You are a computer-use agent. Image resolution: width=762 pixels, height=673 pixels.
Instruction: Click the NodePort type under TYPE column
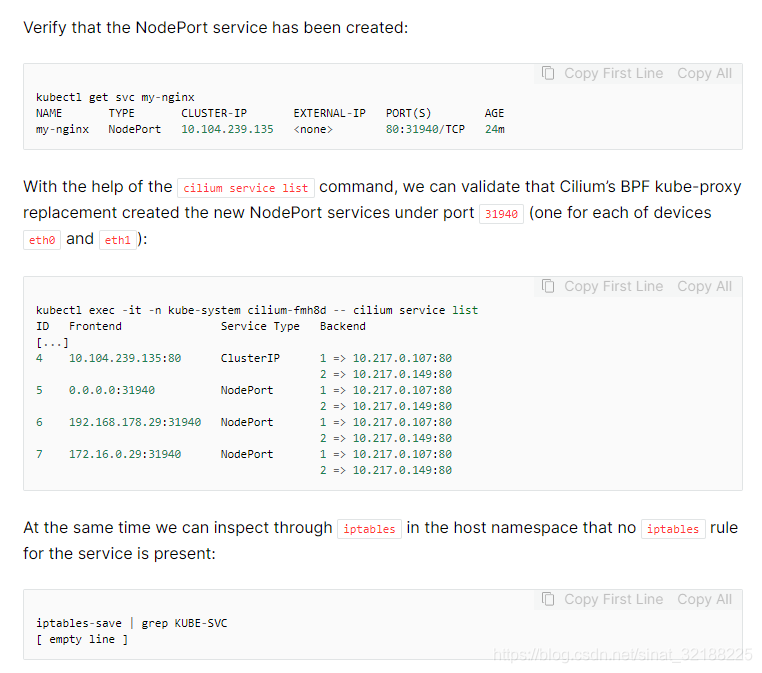click(135, 129)
